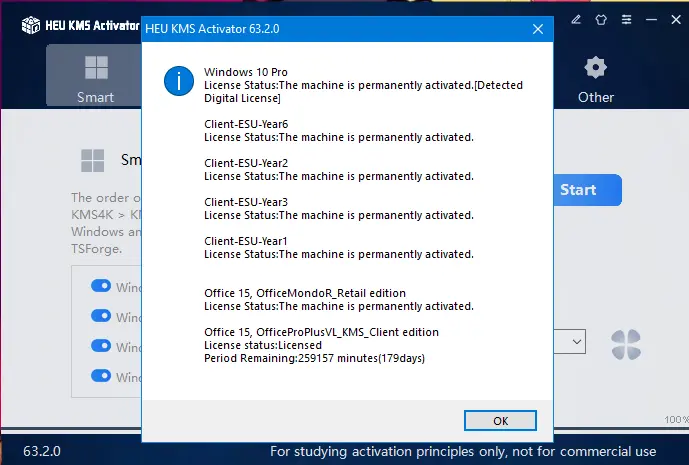Image resolution: width=689 pixels, height=465 pixels.
Task: Click 'Office 15, OfficeMondoR_Retail edition' text
Action: tap(305, 293)
